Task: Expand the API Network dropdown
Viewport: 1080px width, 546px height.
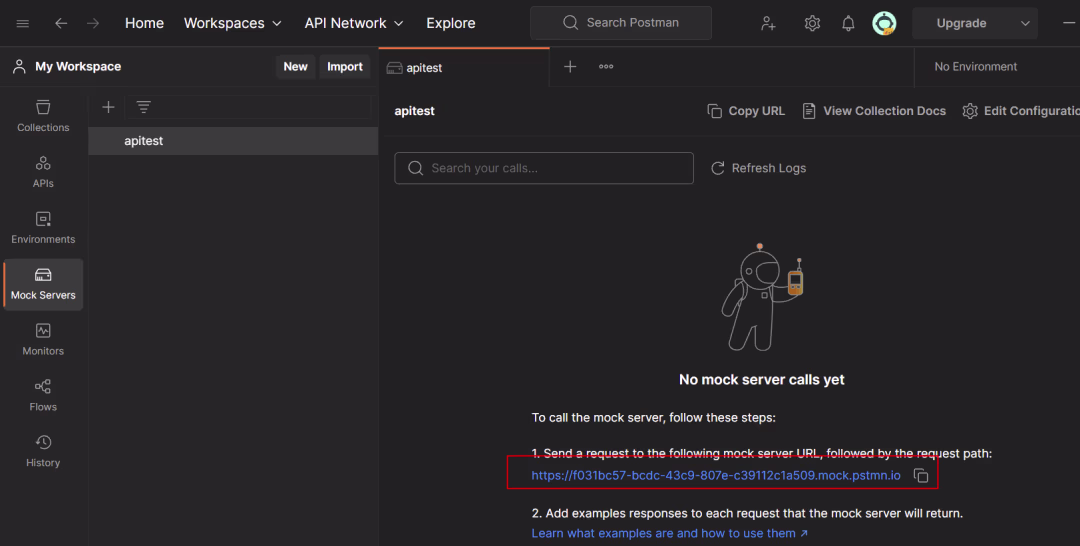Action: pyautogui.click(x=353, y=23)
